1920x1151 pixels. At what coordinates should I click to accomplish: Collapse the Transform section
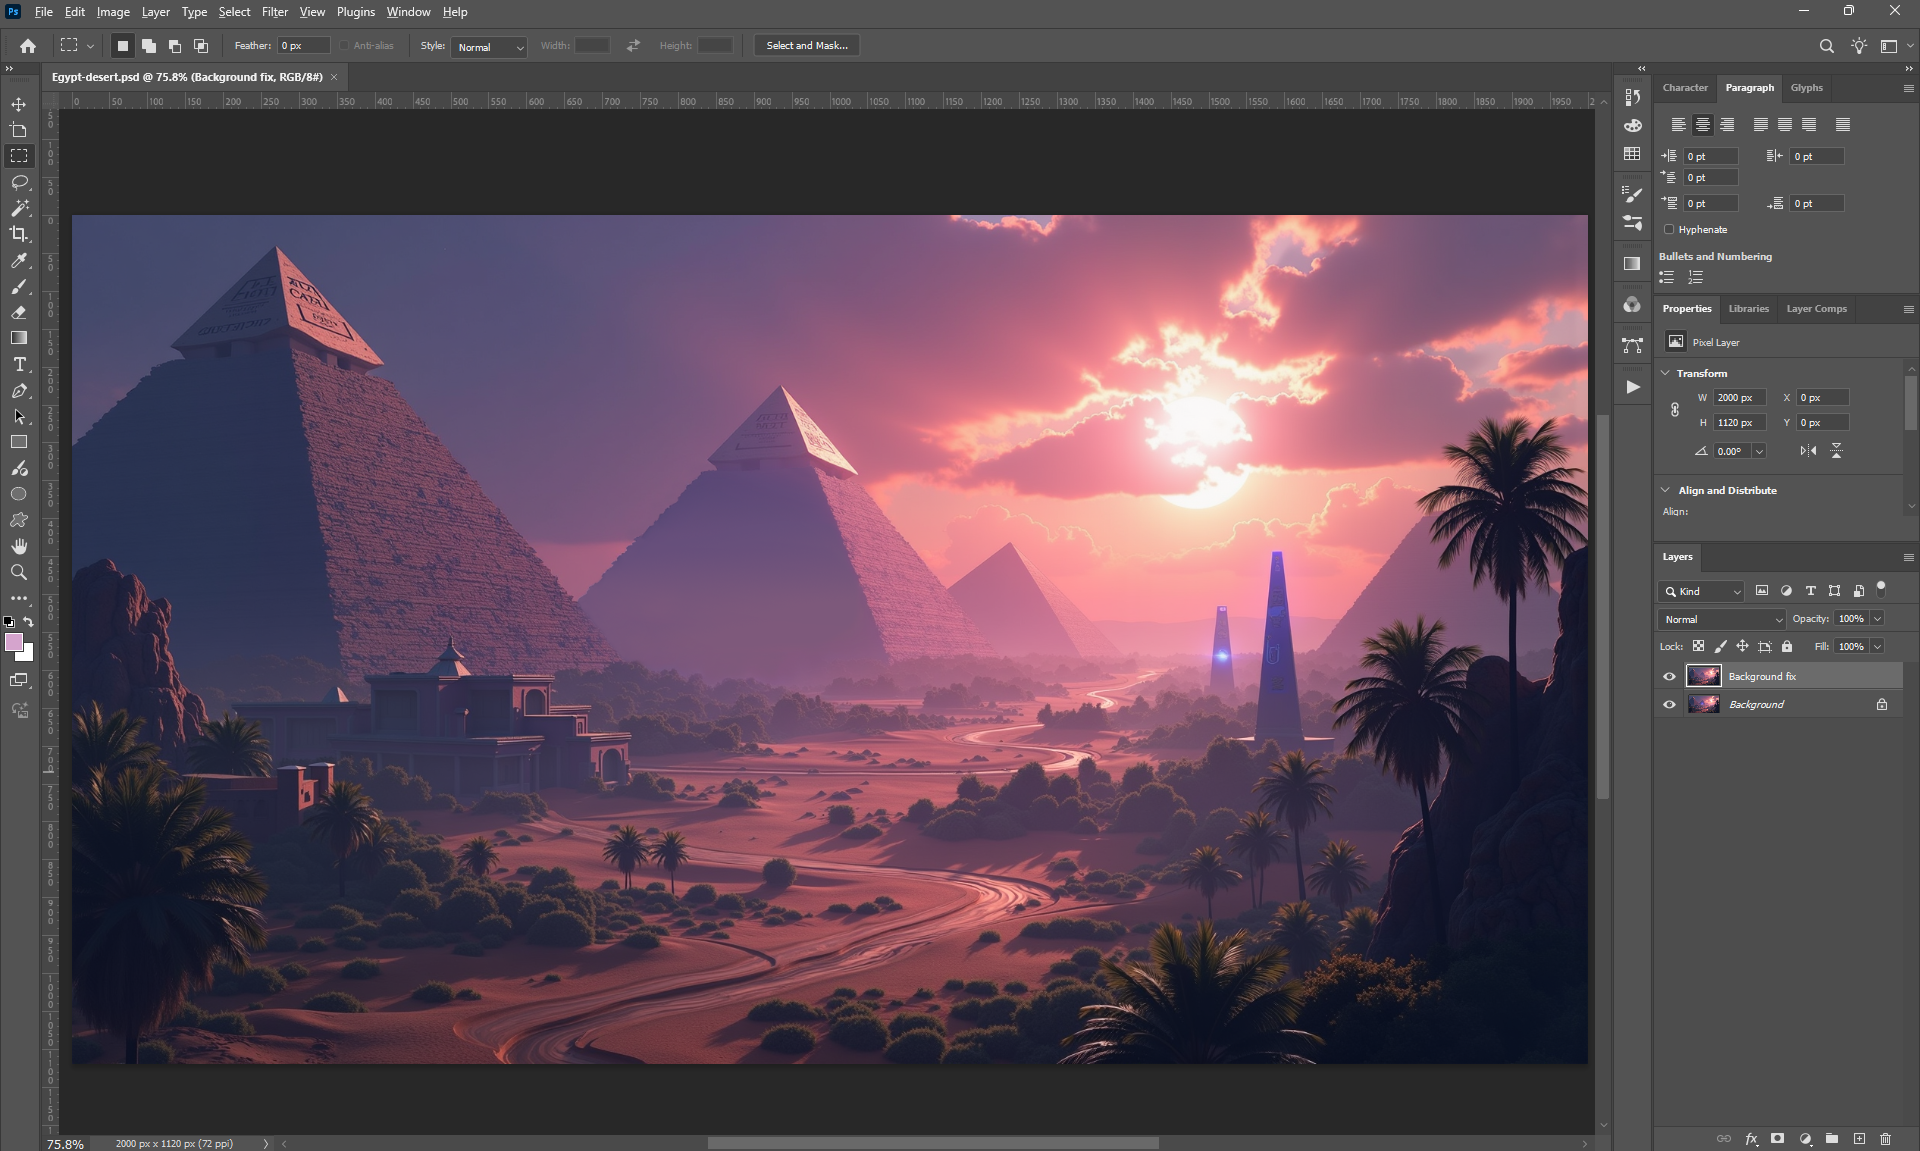pos(1666,373)
